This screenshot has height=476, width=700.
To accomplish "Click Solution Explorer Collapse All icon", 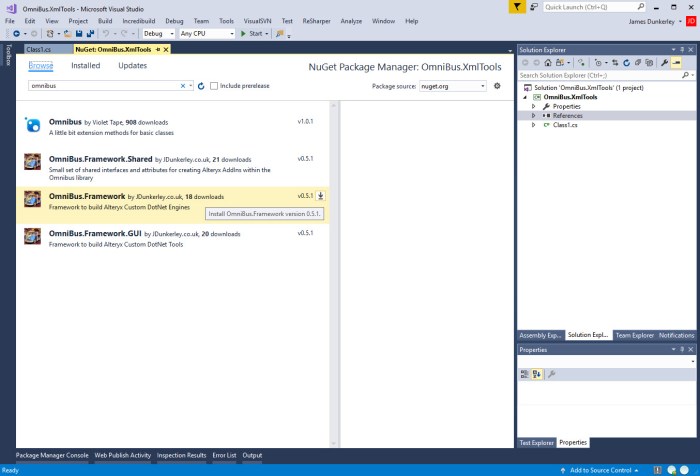I will coord(638,63).
